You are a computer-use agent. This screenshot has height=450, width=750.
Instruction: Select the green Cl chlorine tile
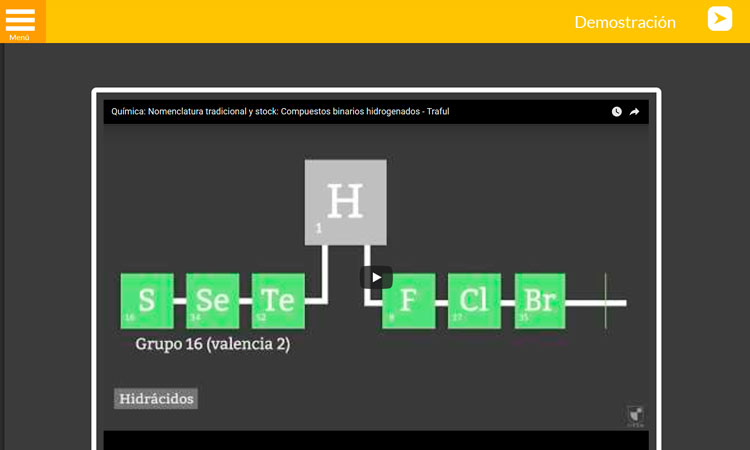(x=474, y=301)
